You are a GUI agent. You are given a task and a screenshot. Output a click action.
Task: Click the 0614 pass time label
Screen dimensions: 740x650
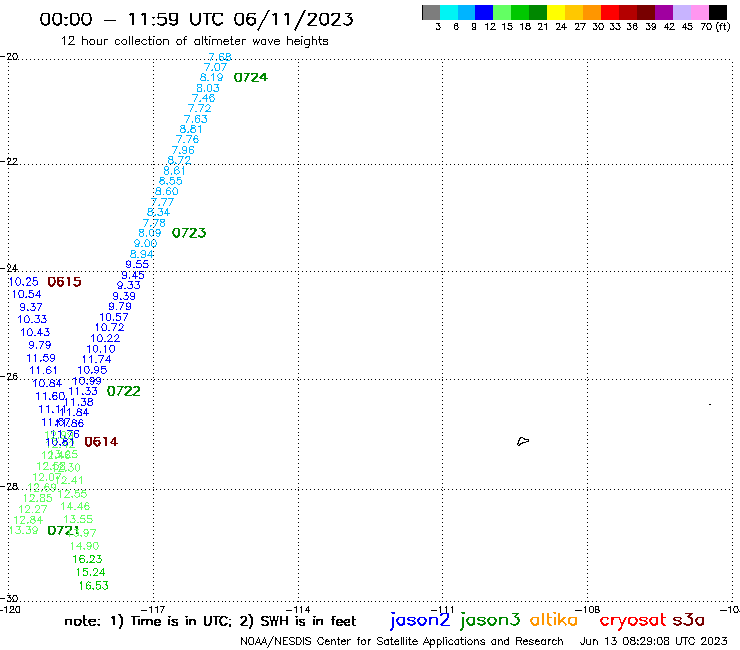[x=101, y=441]
